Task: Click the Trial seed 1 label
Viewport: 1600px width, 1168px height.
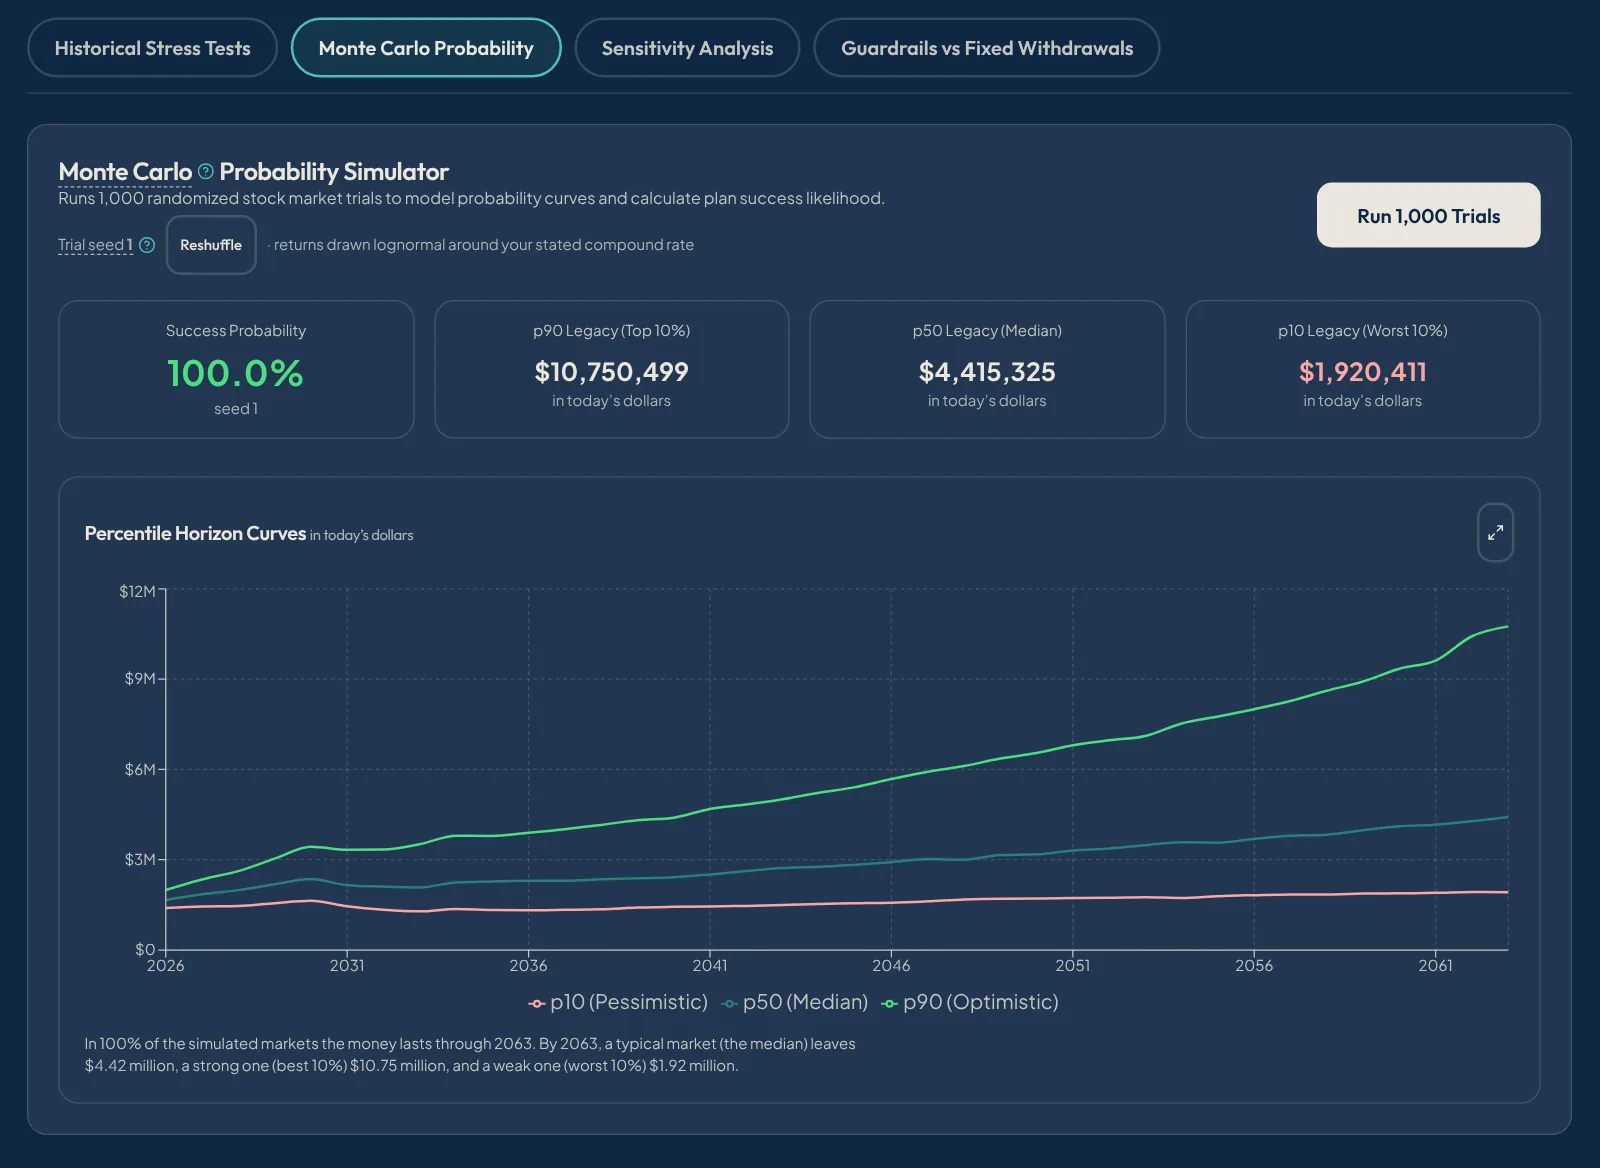Action: [x=95, y=245]
